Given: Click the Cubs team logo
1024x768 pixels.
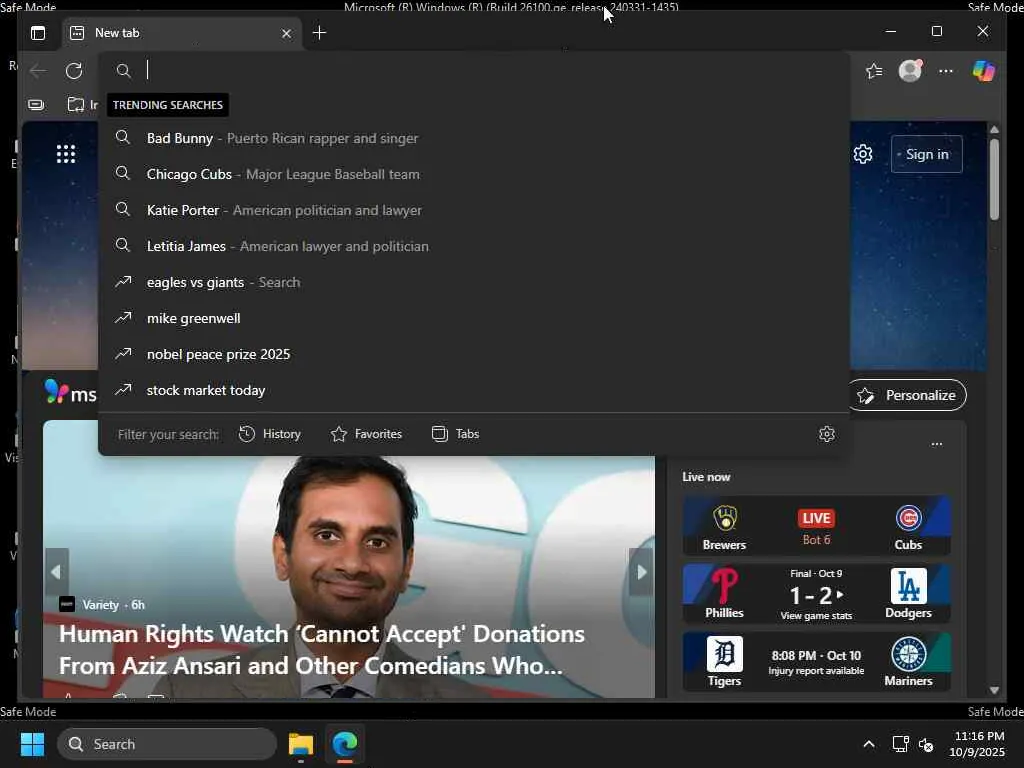Looking at the screenshot, I should [x=908, y=519].
